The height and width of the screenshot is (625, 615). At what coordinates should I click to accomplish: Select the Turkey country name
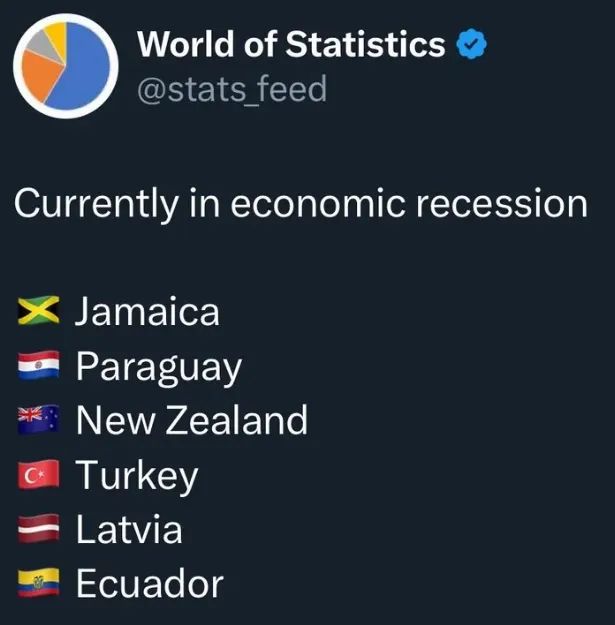click(x=137, y=476)
